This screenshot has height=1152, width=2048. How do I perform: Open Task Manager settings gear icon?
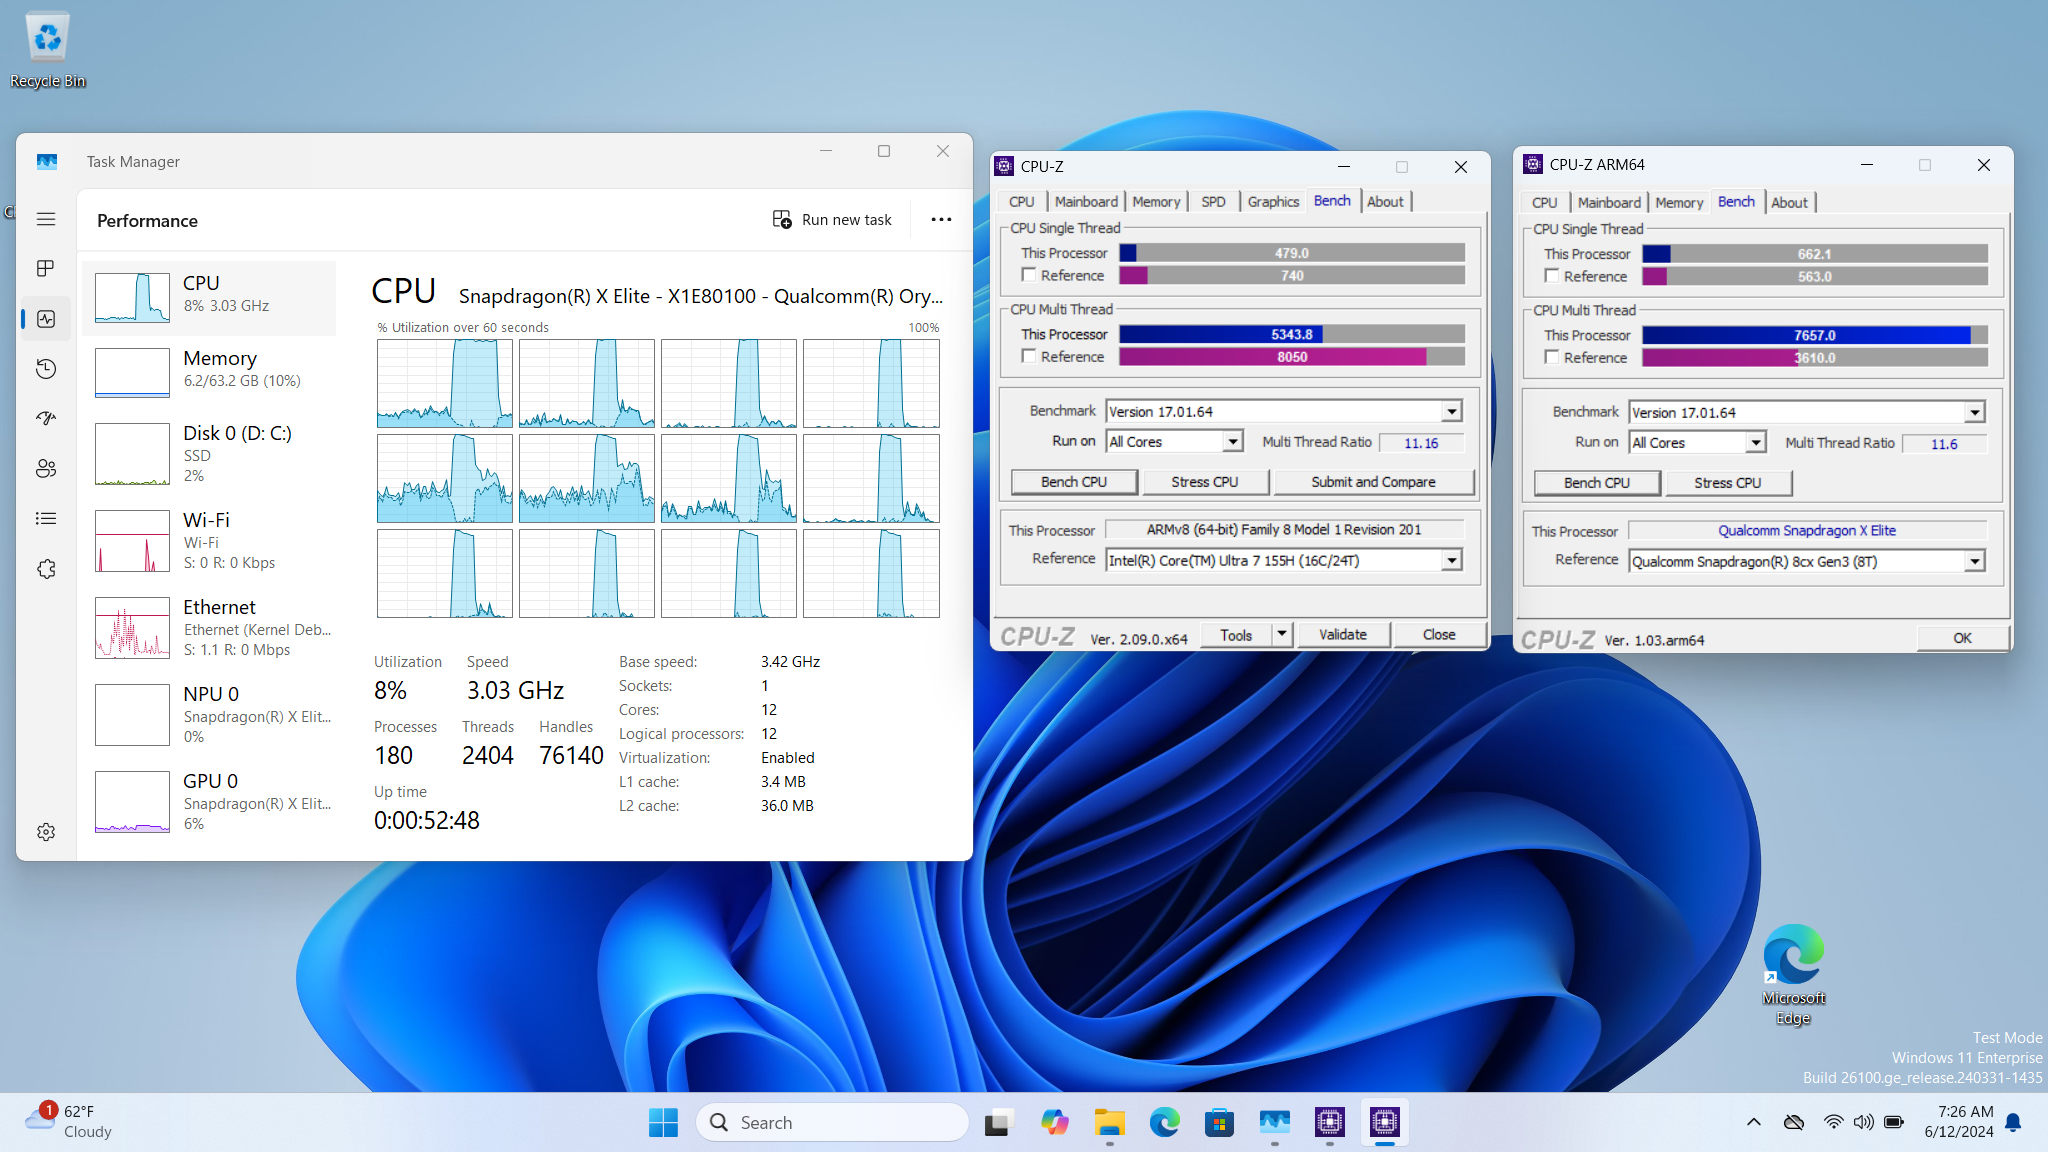[x=46, y=832]
